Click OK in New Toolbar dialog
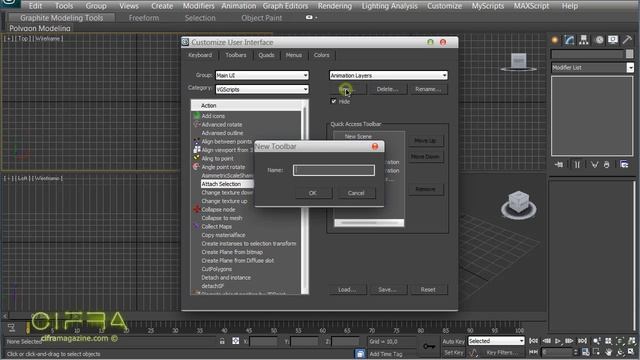Image resolution: width=640 pixels, height=360 pixels. pyautogui.click(x=313, y=193)
